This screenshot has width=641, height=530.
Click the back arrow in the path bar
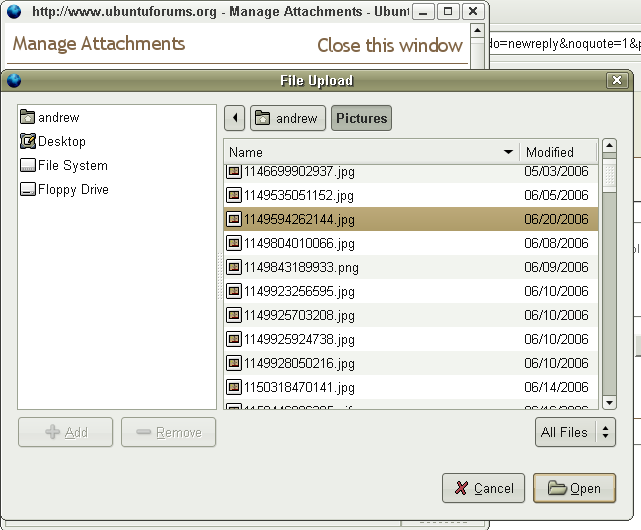click(235, 119)
